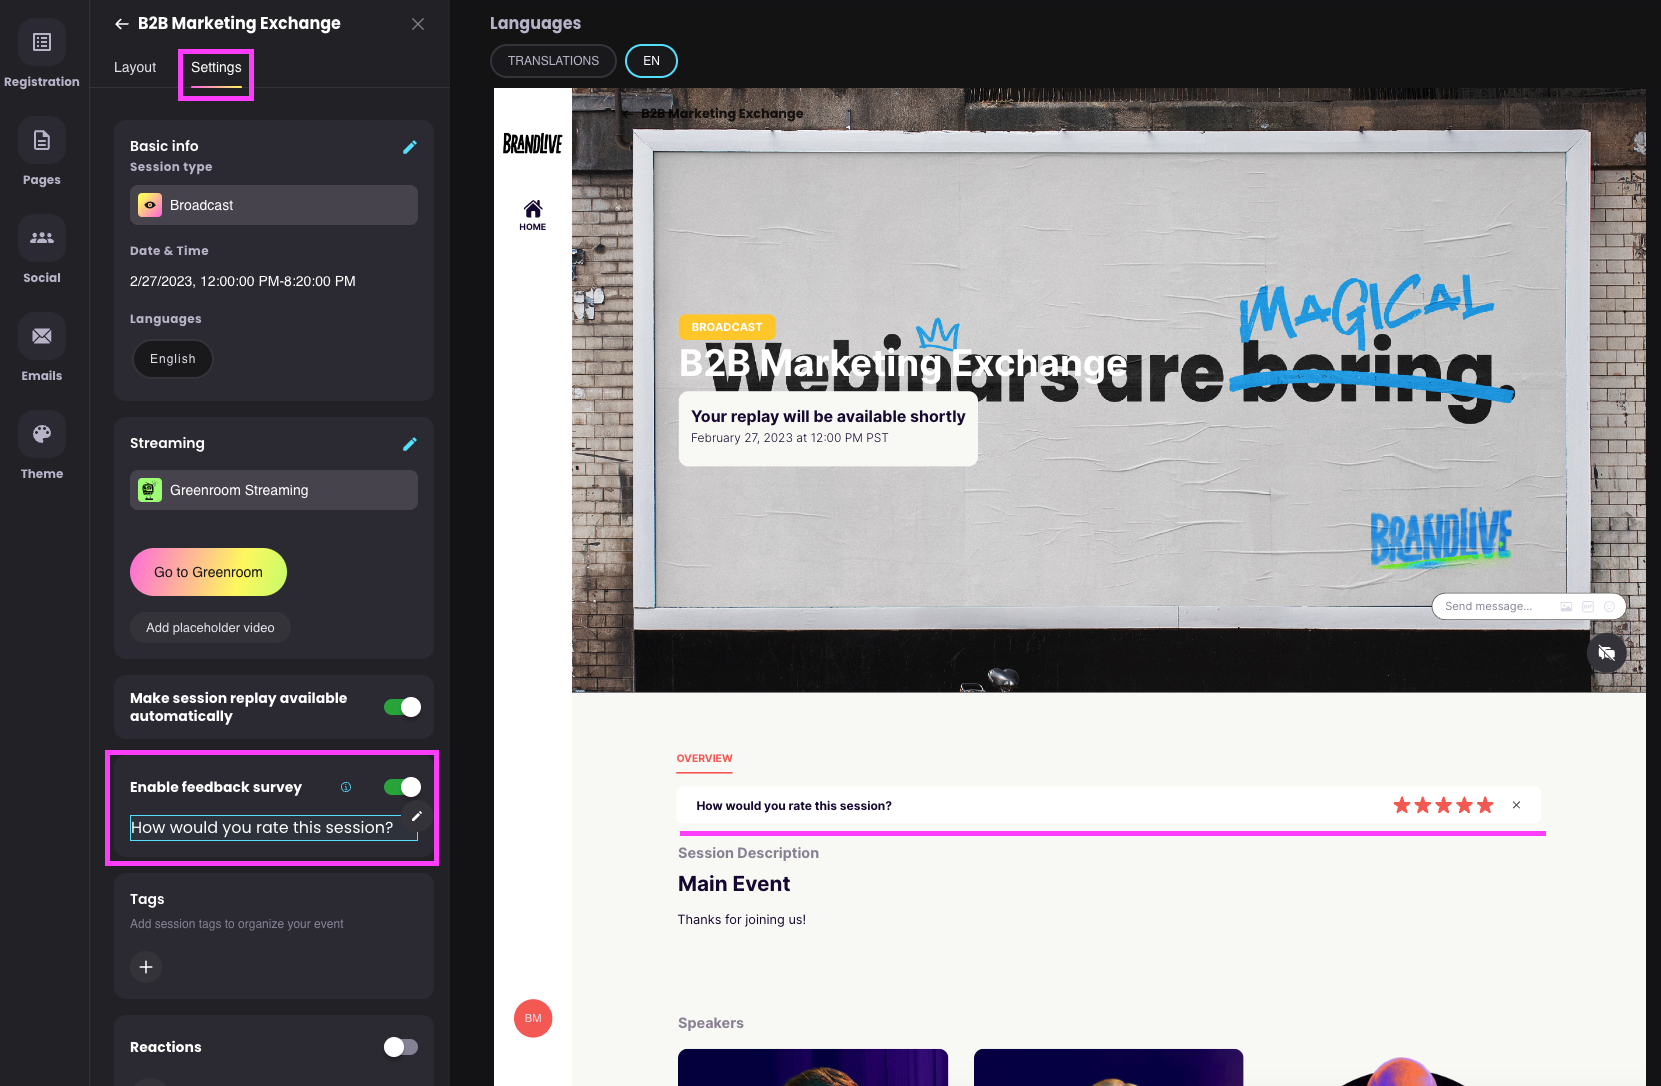Viewport: 1661px width, 1086px height.
Task: Toggle Make session replay available automatically
Action: (402, 707)
